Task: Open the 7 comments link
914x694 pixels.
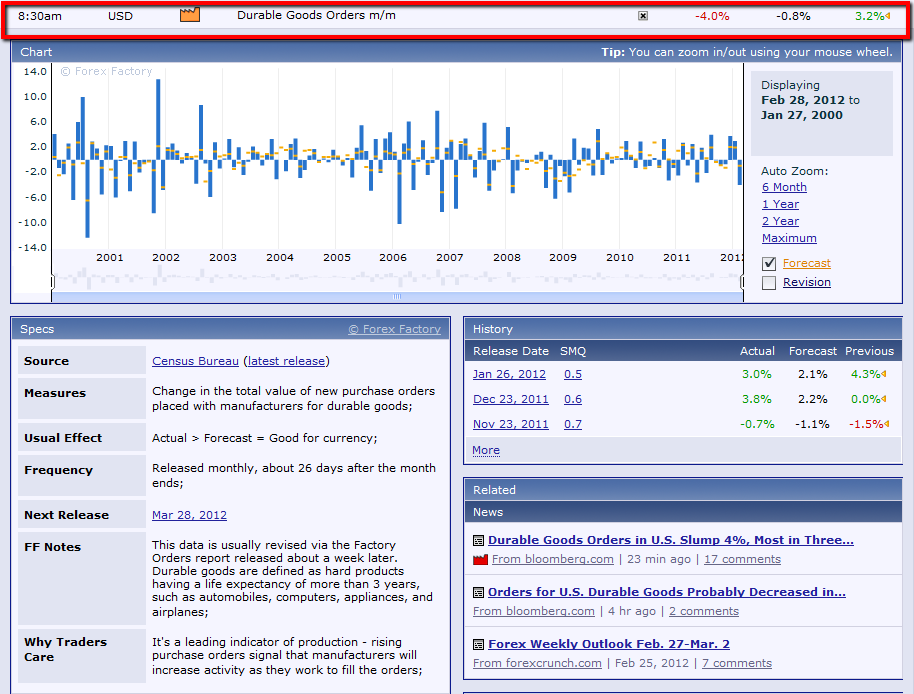Action: 737,663
